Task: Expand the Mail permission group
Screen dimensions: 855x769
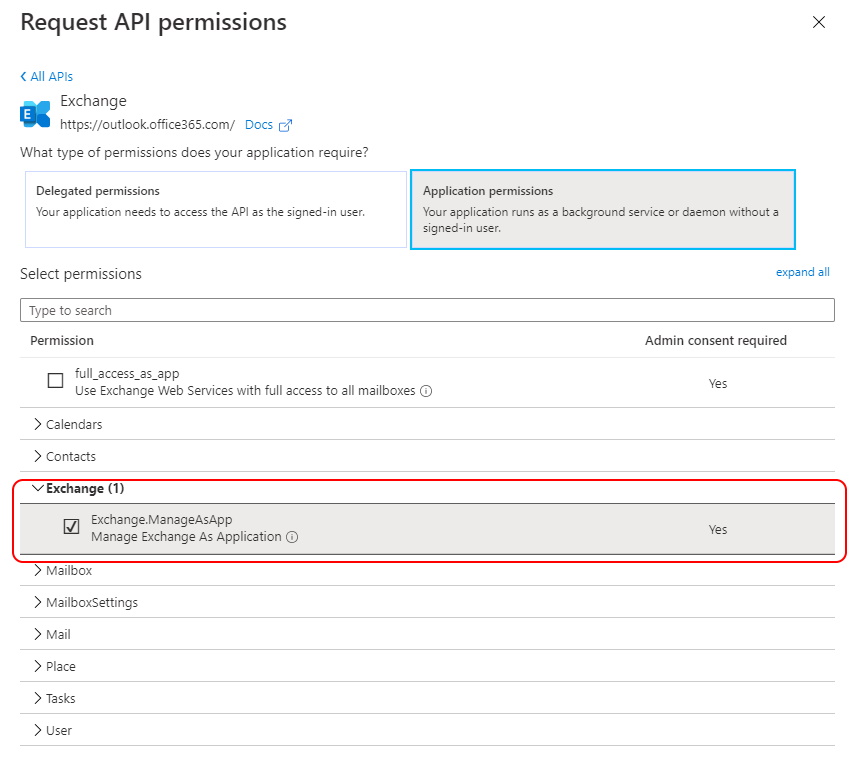Action: pos(427,634)
